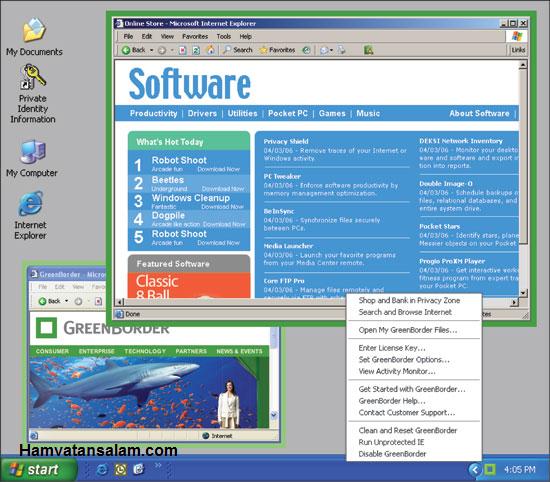The height and width of the screenshot is (482, 550).
Task: Expand hidden quick launch items chevron
Action: pos(158,465)
